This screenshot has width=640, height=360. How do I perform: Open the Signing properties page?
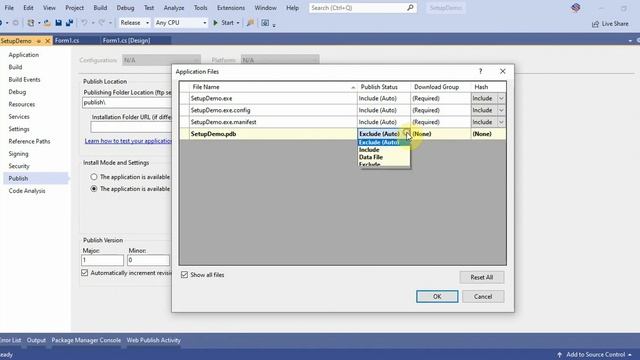point(18,154)
